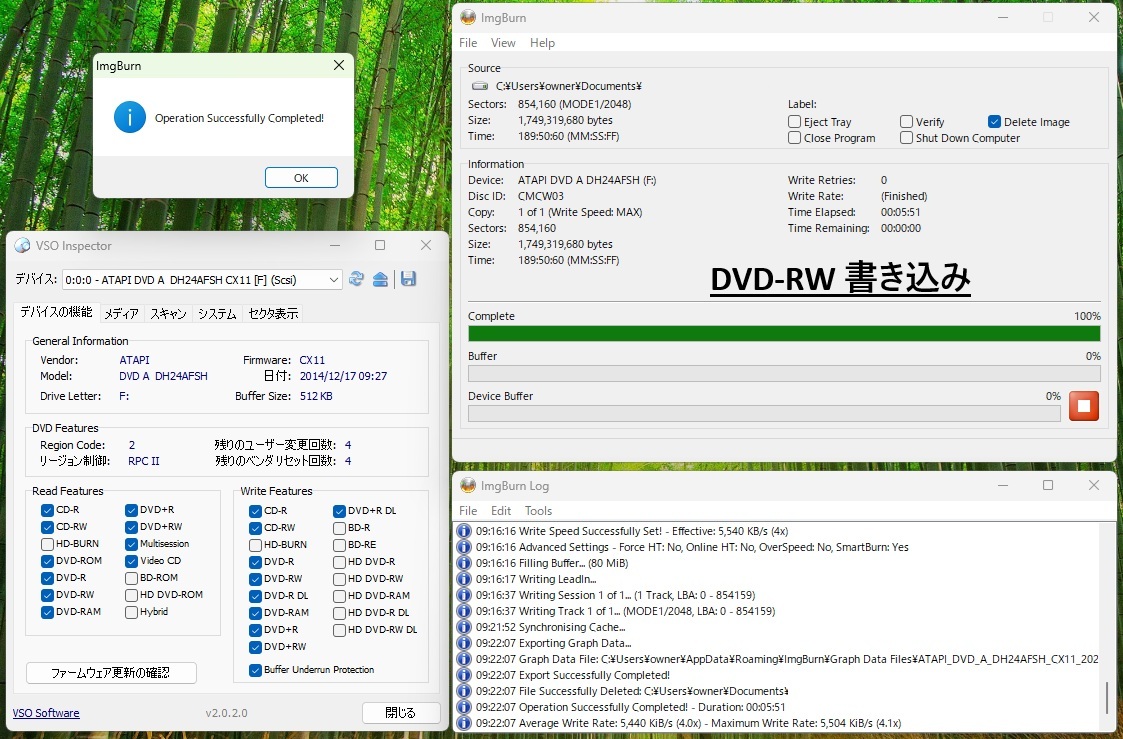
Task: Click the 閉じる button in VSO Inspector
Action: coord(400,713)
